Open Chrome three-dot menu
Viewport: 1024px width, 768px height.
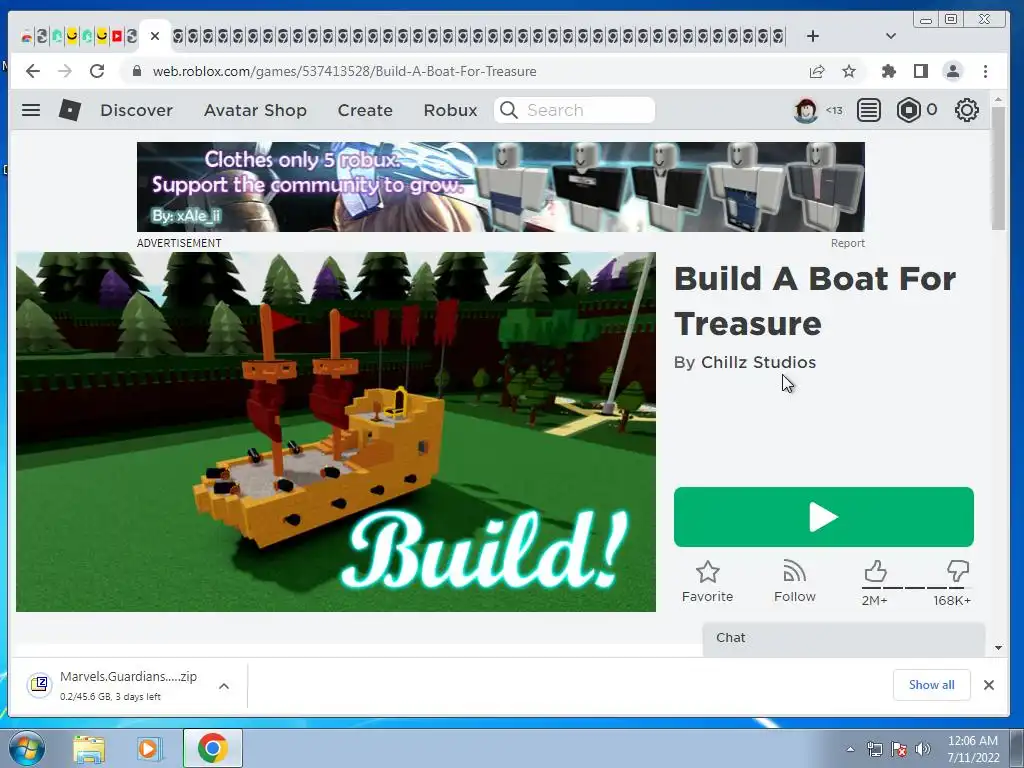(x=985, y=71)
